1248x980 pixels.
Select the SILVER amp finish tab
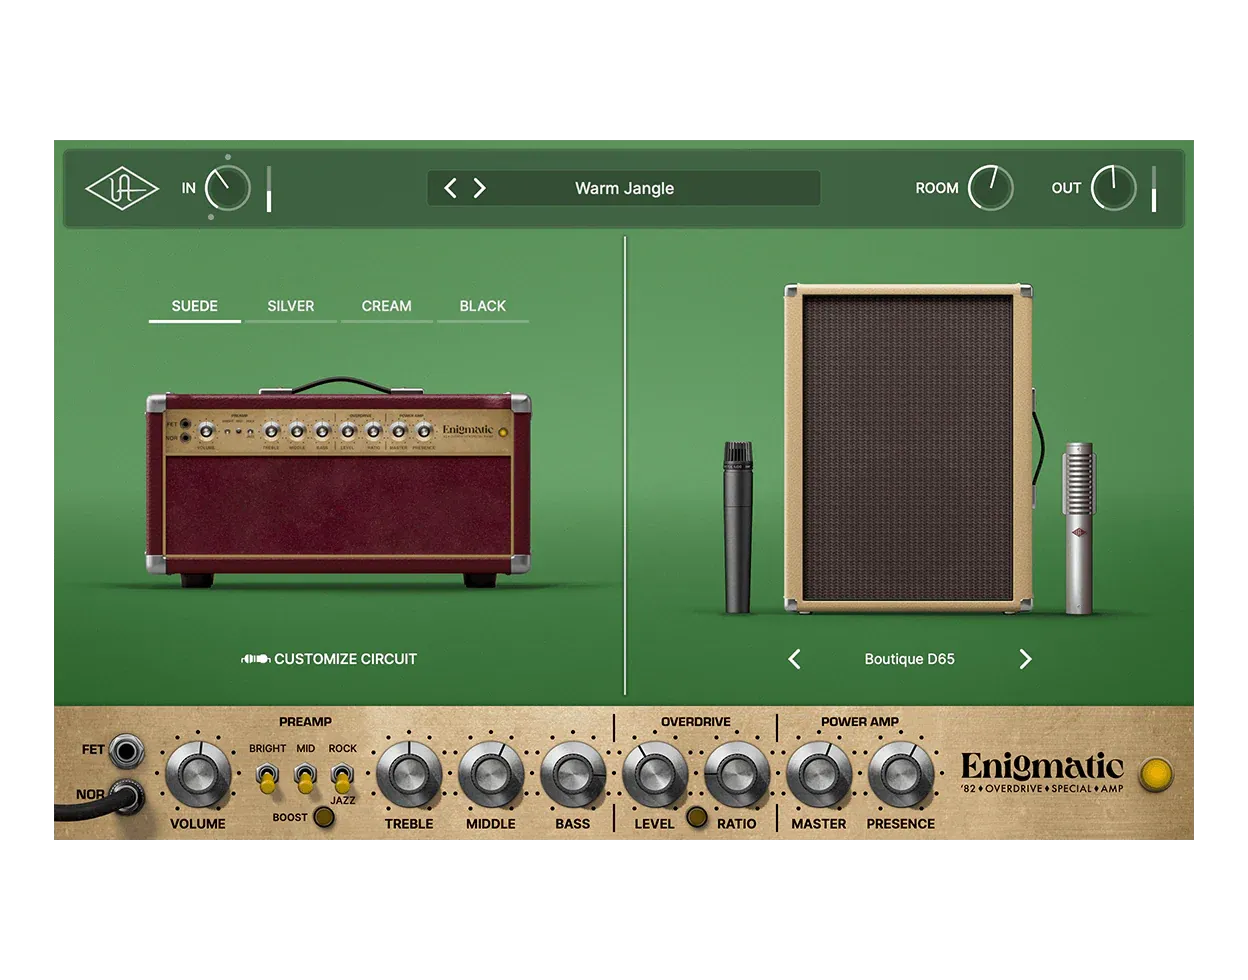coord(291,306)
